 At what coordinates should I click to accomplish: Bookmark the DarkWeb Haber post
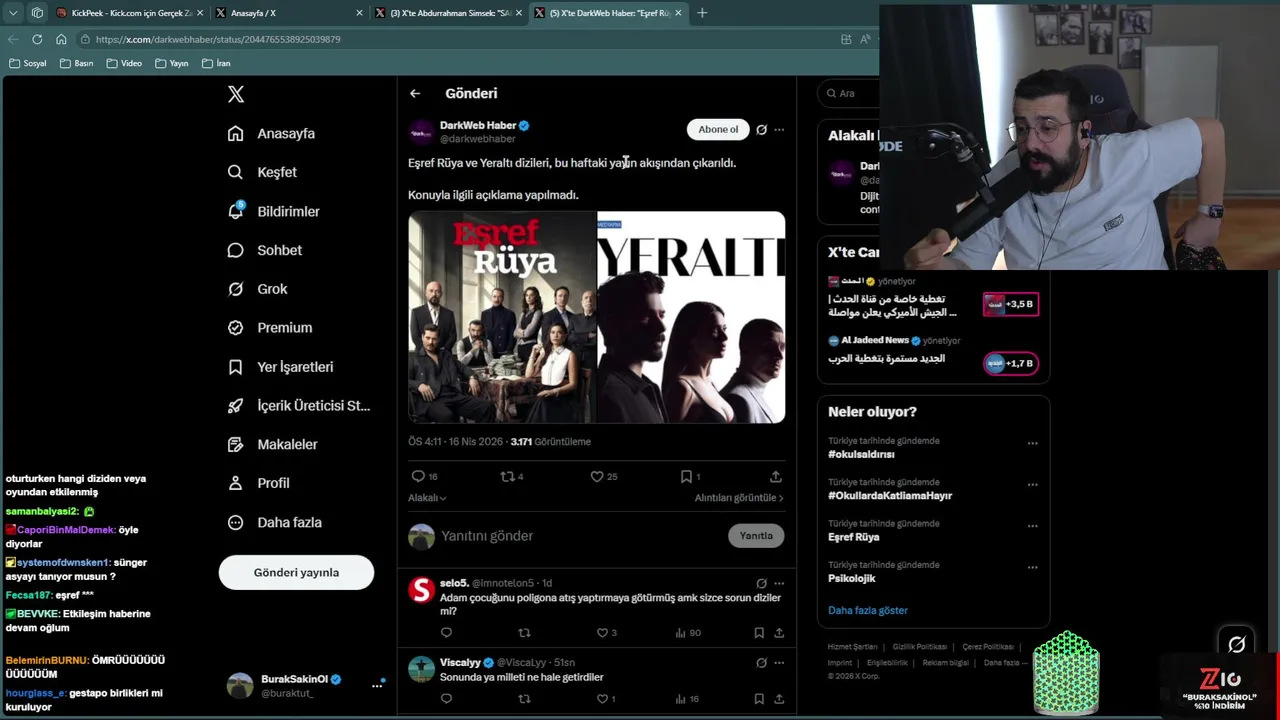point(686,476)
